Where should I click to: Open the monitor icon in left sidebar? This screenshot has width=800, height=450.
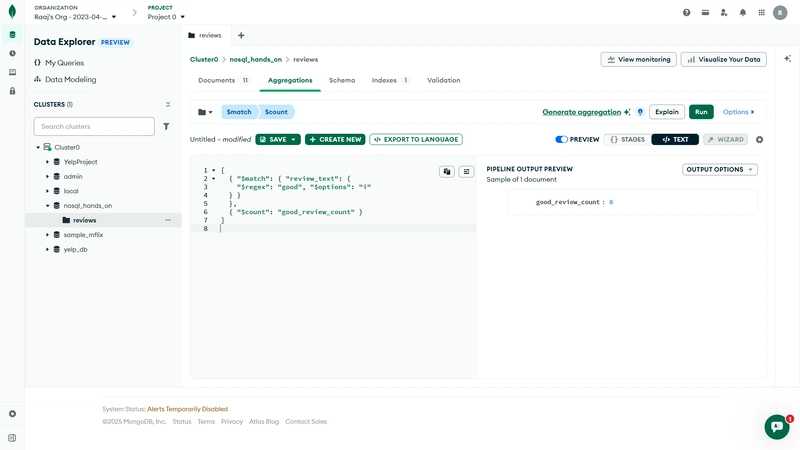pyautogui.click(x=12, y=72)
